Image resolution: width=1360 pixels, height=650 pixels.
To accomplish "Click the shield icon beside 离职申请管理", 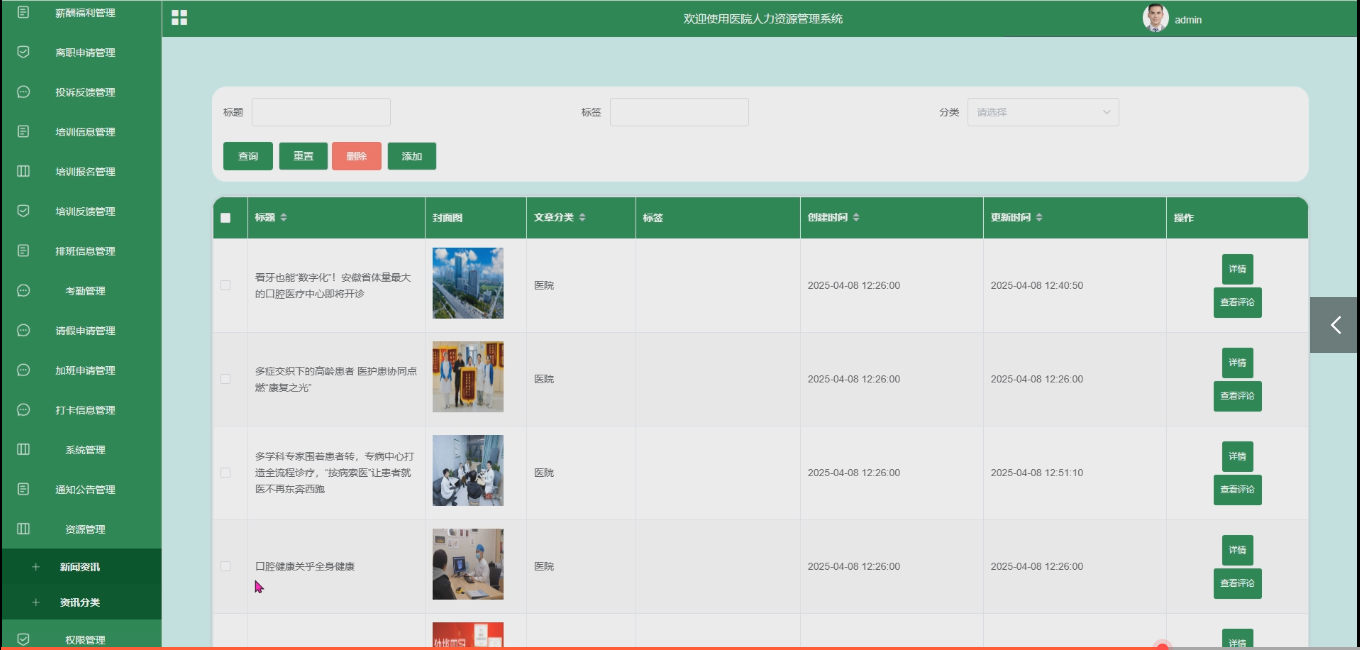I will [x=23, y=52].
